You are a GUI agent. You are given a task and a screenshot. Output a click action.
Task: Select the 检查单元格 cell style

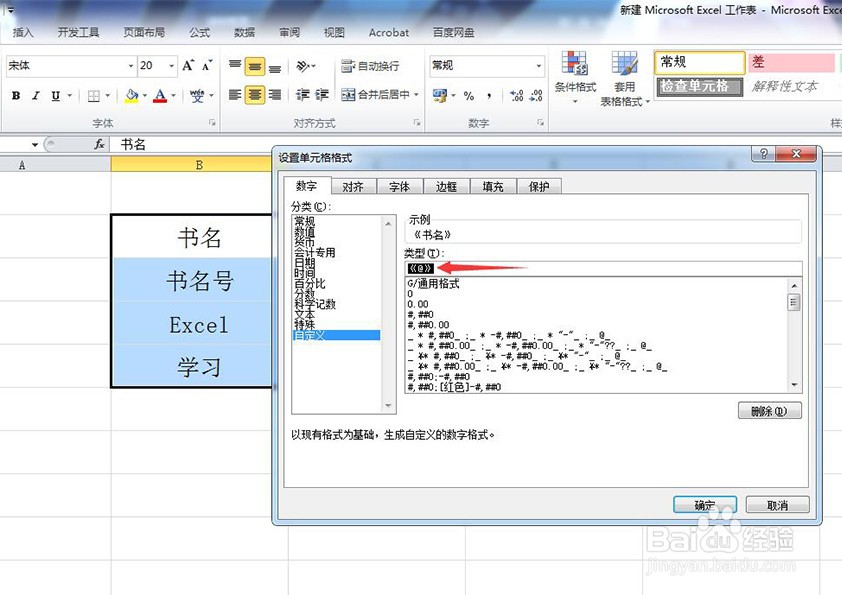coord(700,86)
